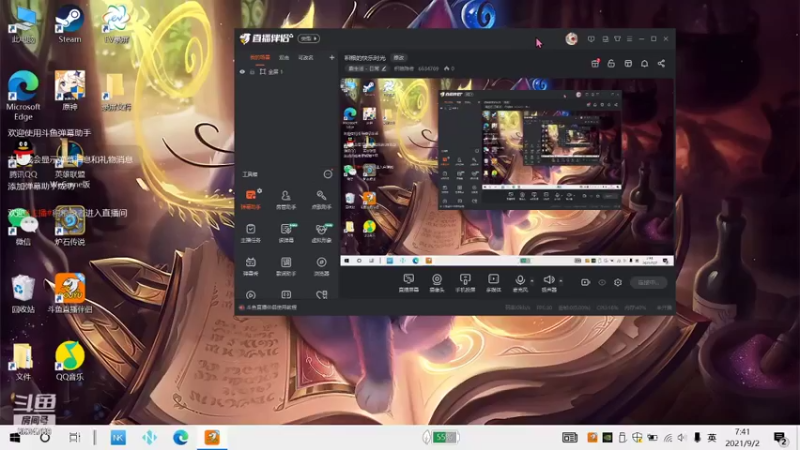Open the 斗鱼直播伴侣 desktop shortcut
Screen dimensions: 800x450
69,292
